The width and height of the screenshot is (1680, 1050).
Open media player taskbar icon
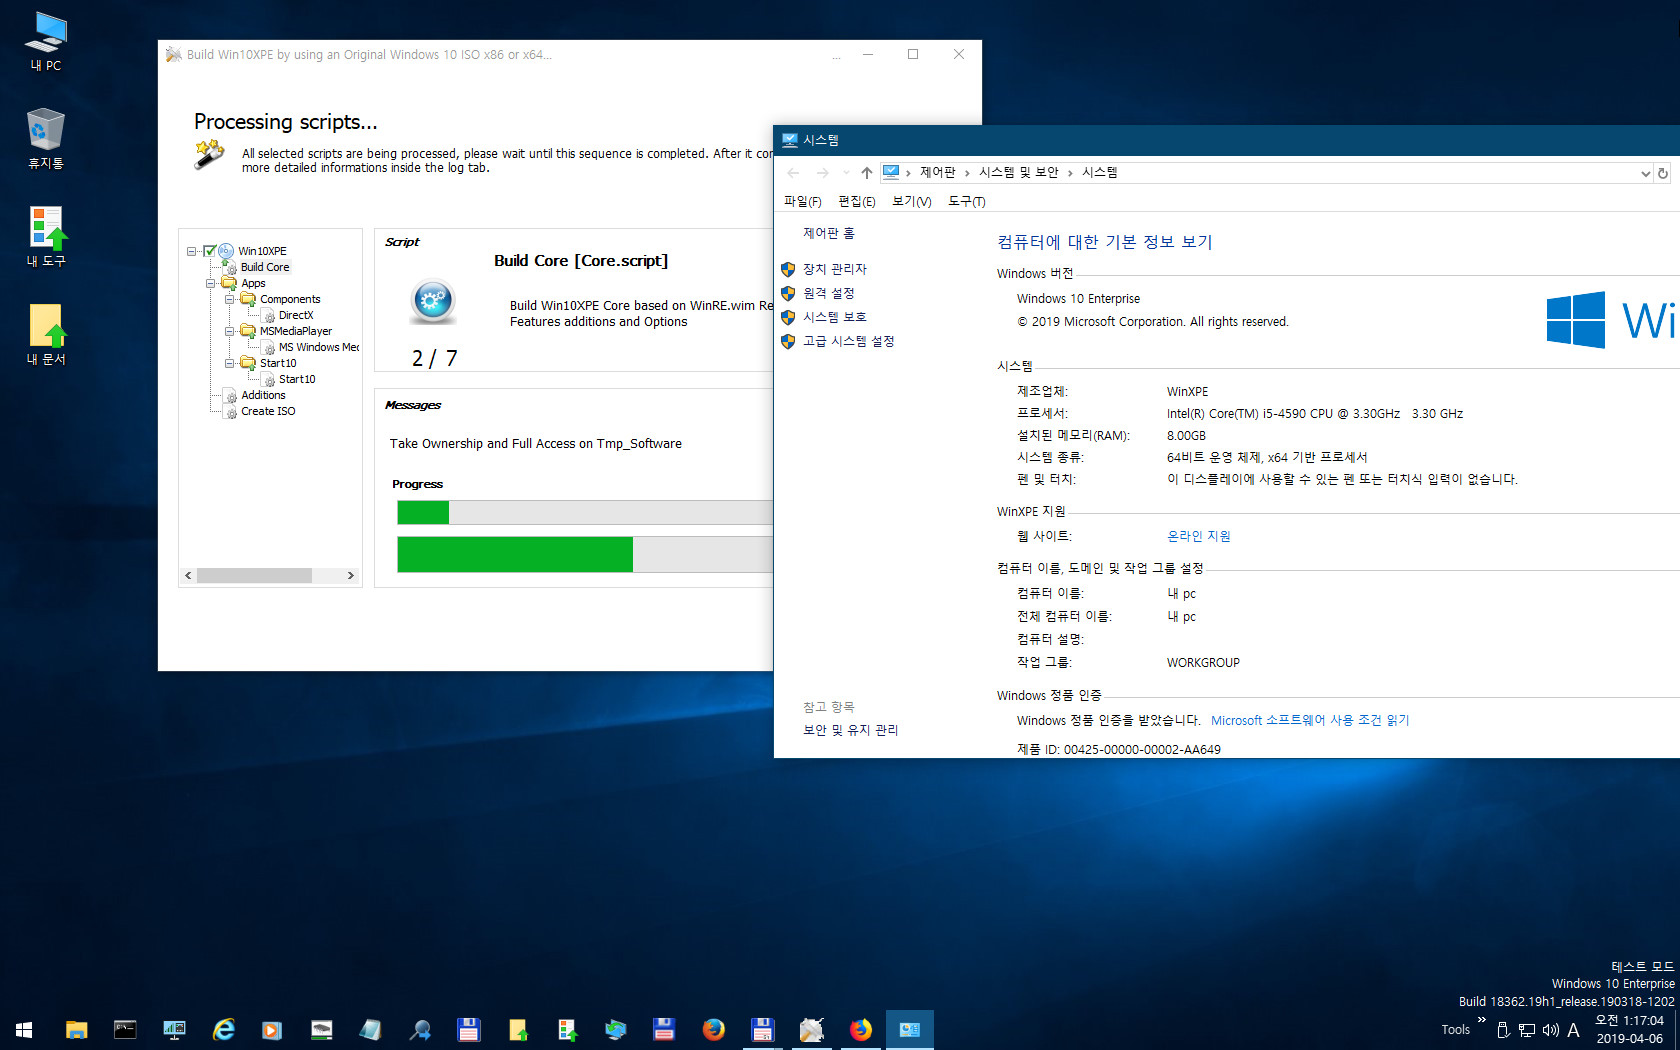coord(272,1029)
